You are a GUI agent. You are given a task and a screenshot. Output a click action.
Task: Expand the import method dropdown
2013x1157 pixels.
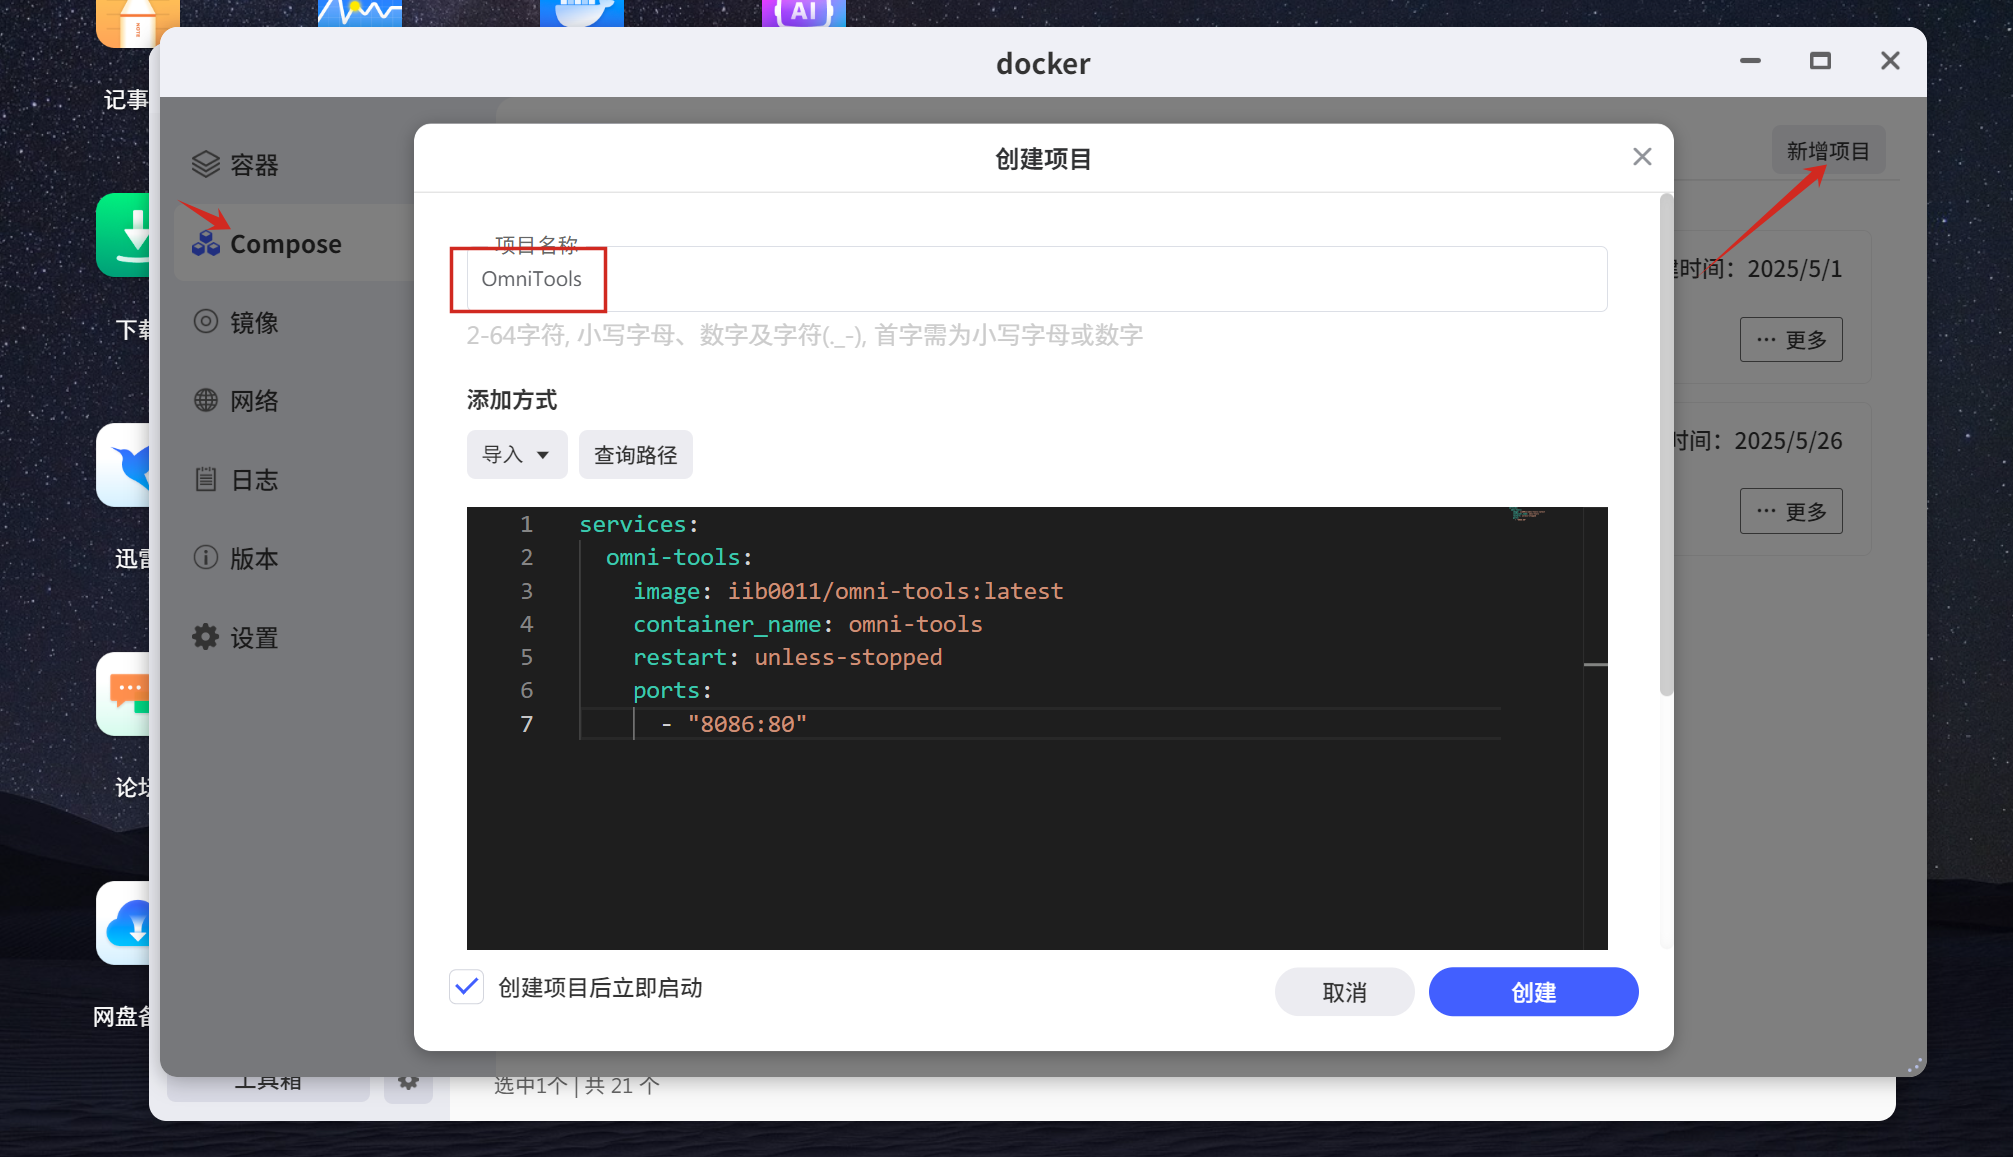coord(516,455)
